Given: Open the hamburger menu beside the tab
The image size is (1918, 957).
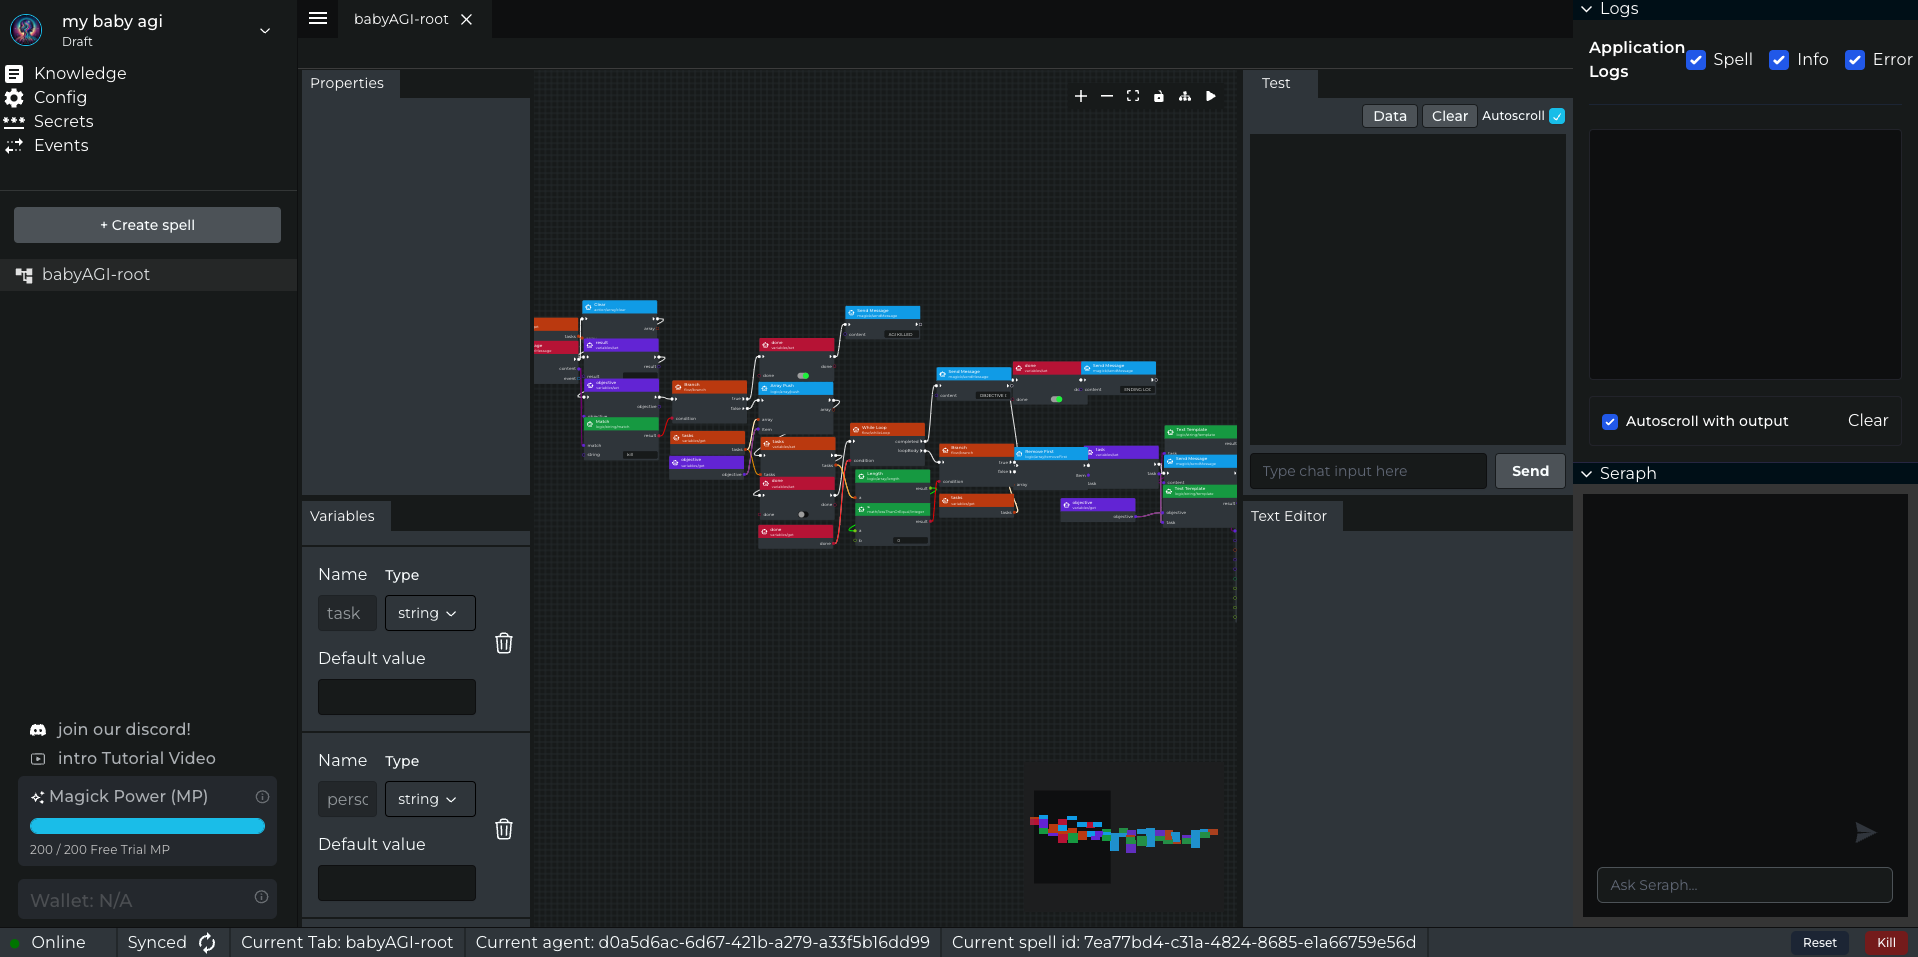Looking at the screenshot, I should tap(318, 18).
